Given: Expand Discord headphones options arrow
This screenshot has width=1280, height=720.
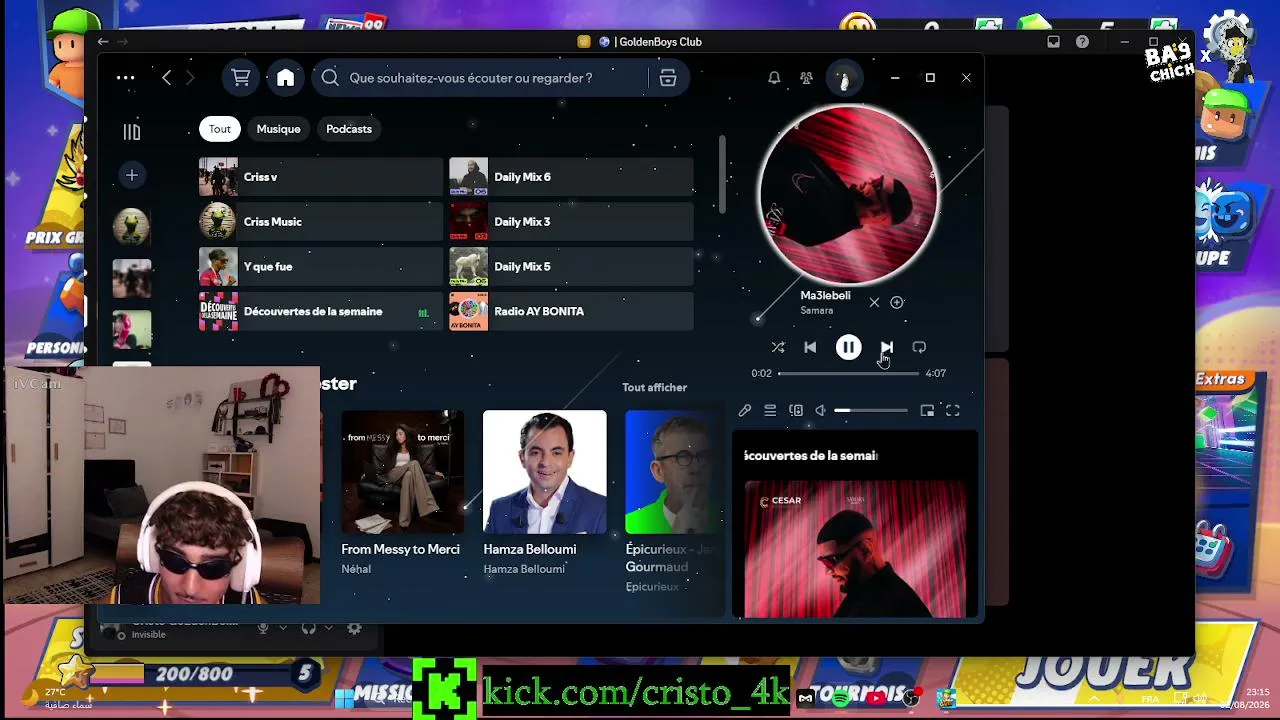Looking at the screenshot, I should (328, 628).
